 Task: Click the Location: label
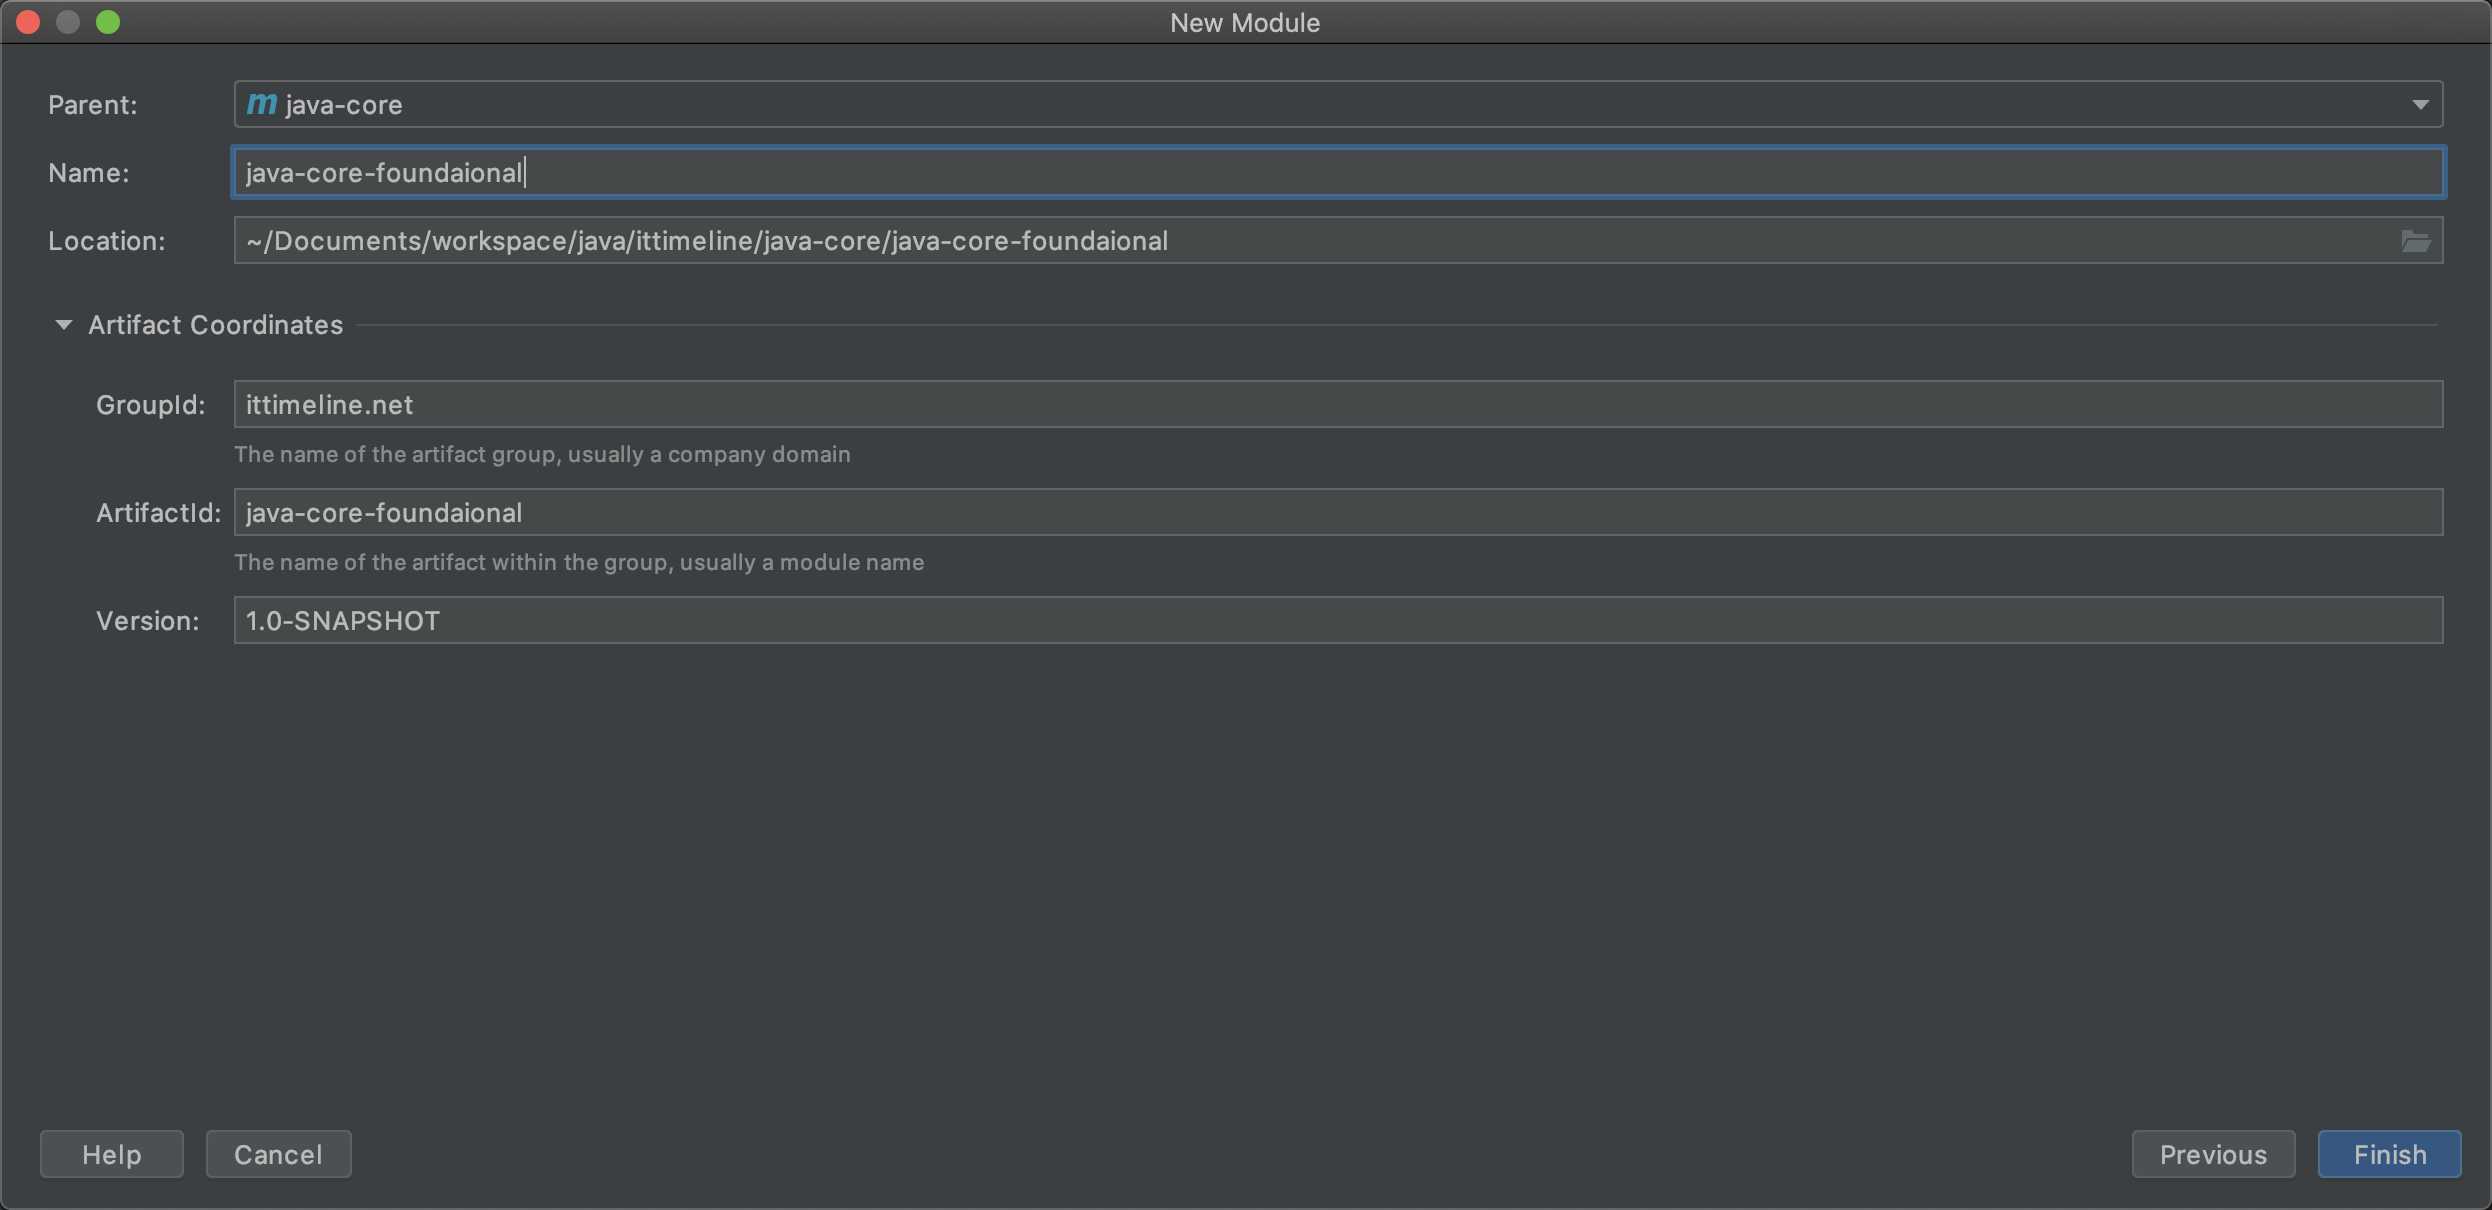[x=107, y=241]
